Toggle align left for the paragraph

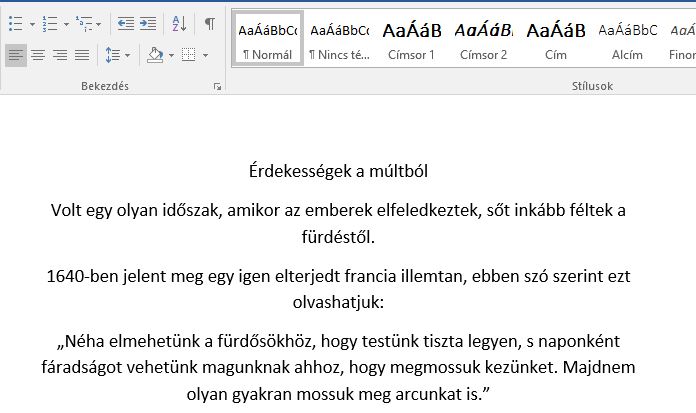pyautogui.click(x=15, y=54)
